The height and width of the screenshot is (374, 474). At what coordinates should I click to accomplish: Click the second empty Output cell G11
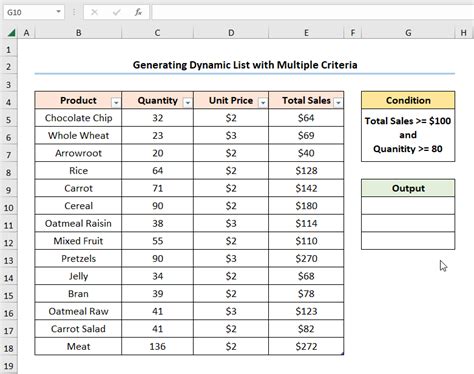coord(408,223)
